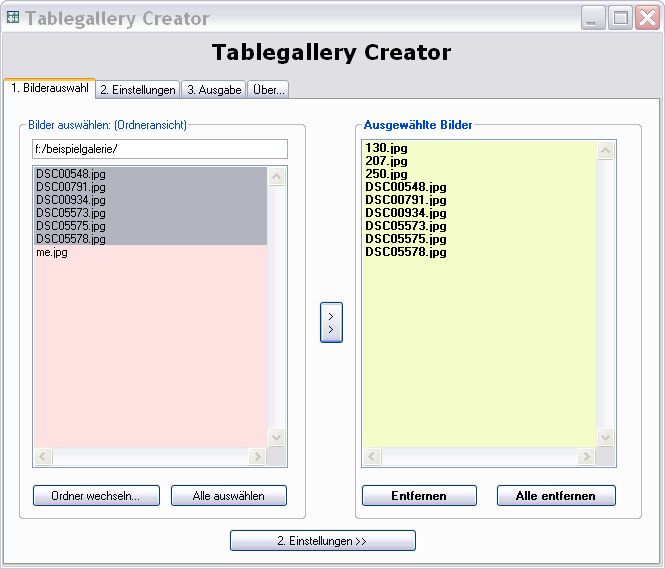Click the Alle auswählen button
The image size is (665, 569).
point(228,496)
